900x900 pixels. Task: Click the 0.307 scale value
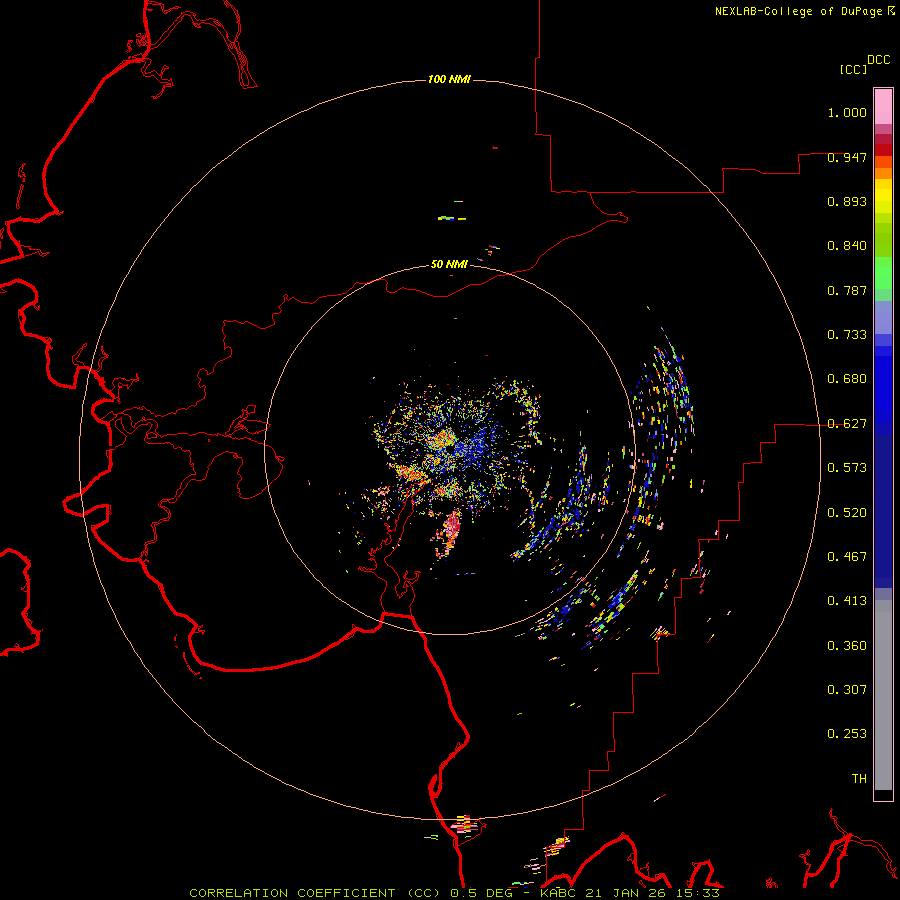pyautogui.click(x=847, y=690)
